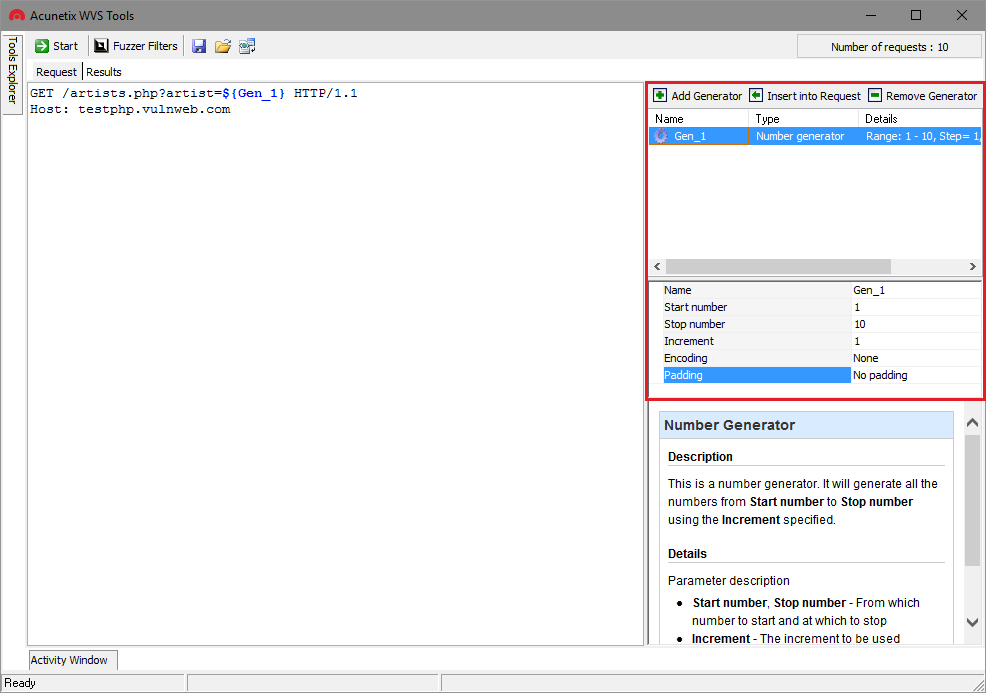Click in the GET request line text
The image size is (986, 693).
[194, 93]
